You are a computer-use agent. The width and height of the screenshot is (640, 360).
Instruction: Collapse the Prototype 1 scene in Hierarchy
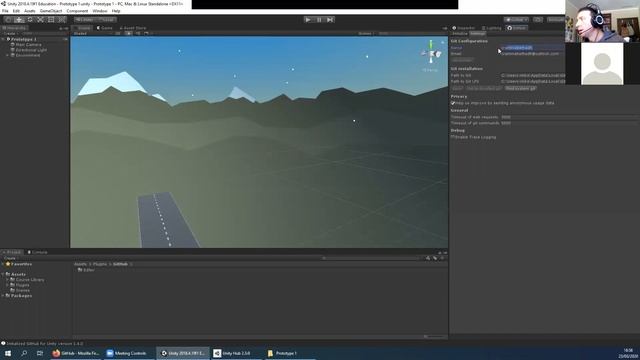(x=3, y=40)
